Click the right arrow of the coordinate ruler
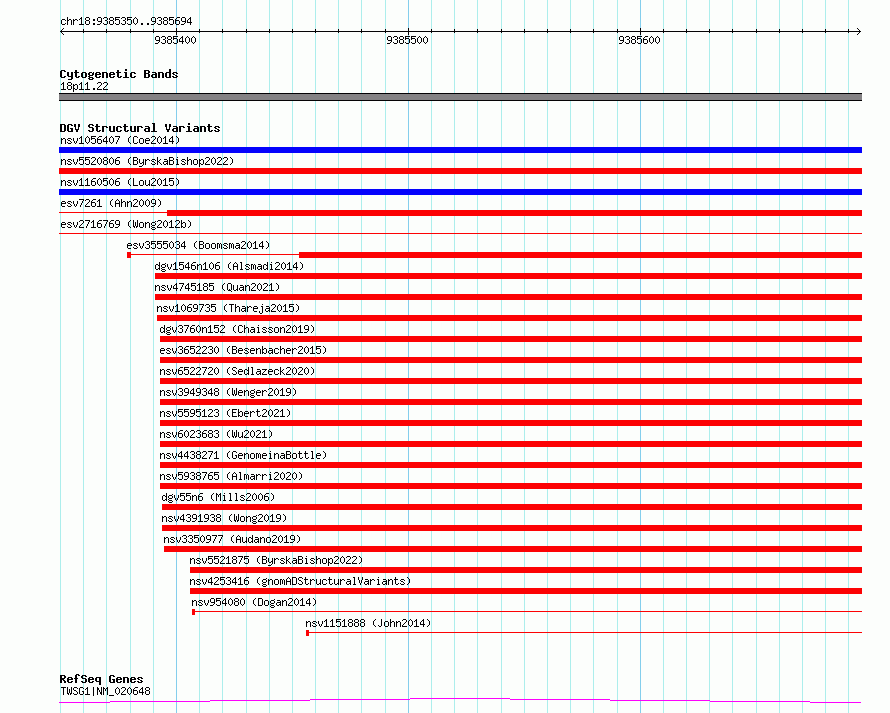Image resolution: width=890 pixels, height=713 pixels. 858,31
